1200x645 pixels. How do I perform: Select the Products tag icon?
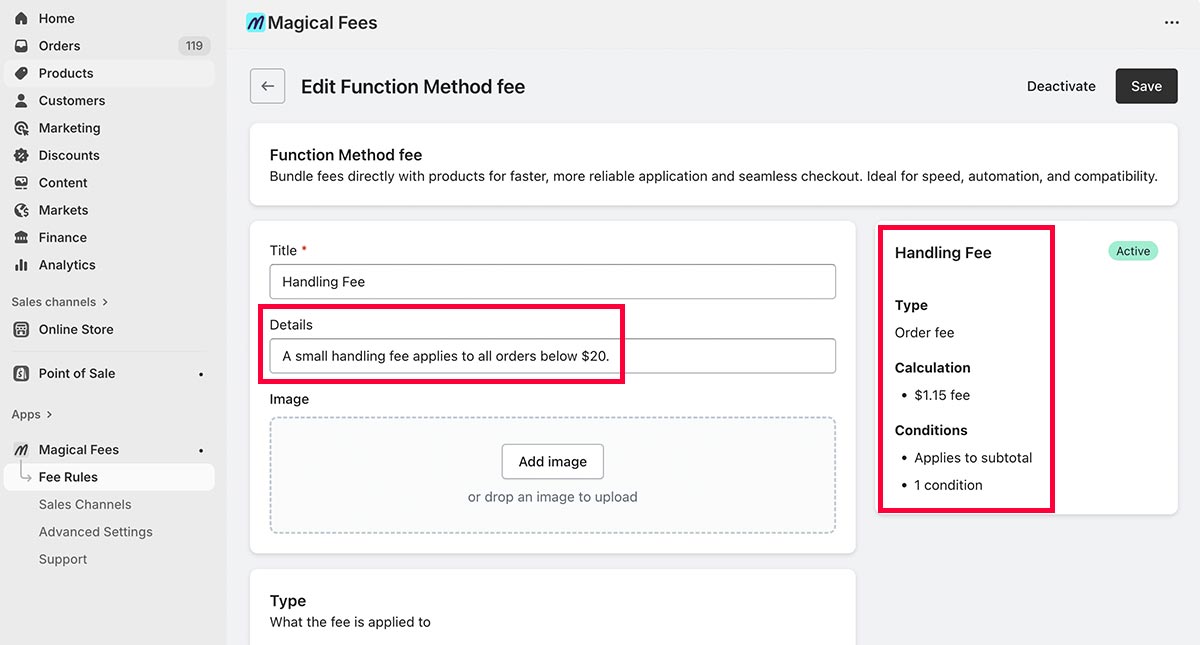(x=21, y=73)
